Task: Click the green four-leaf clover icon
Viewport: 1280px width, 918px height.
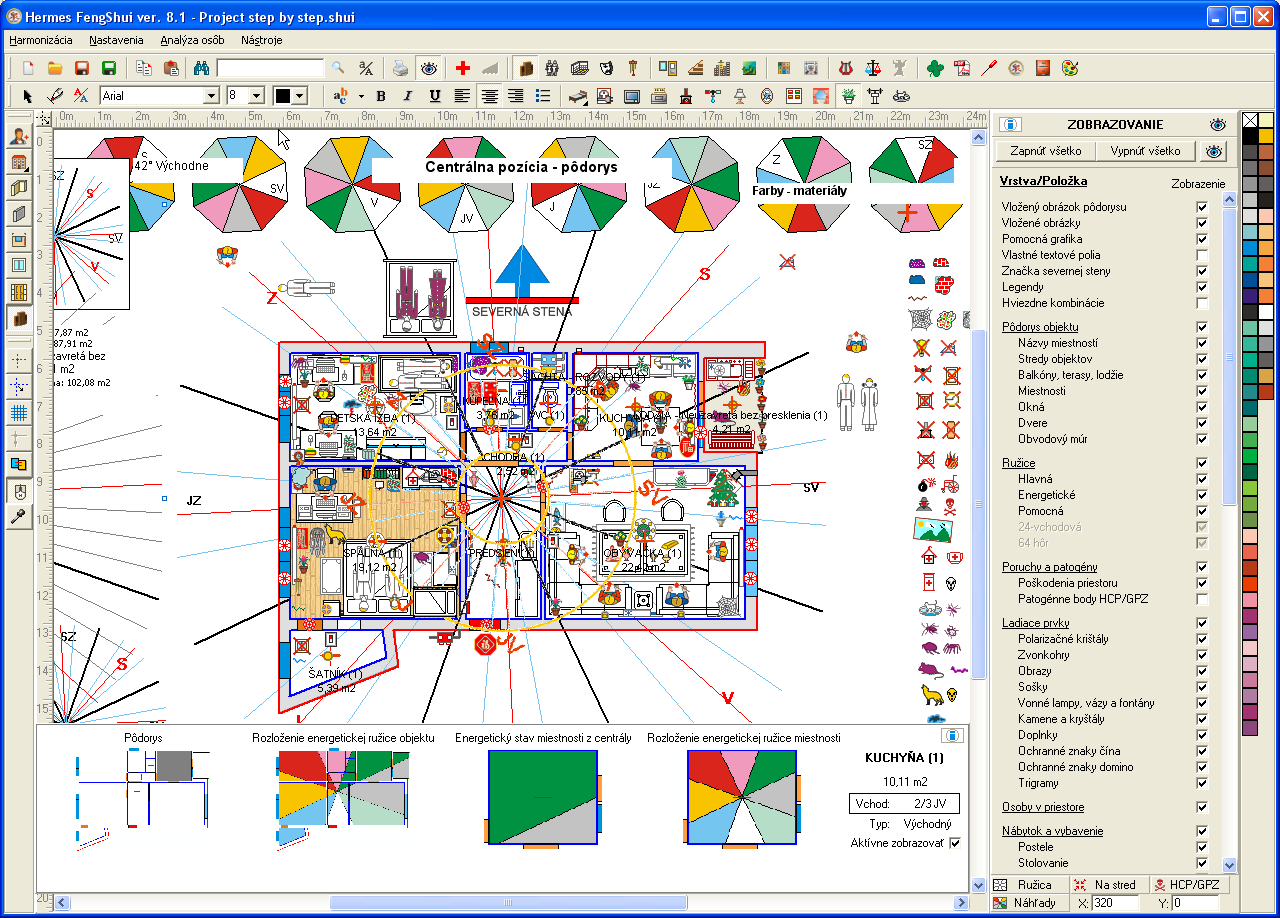Action: 934,68
